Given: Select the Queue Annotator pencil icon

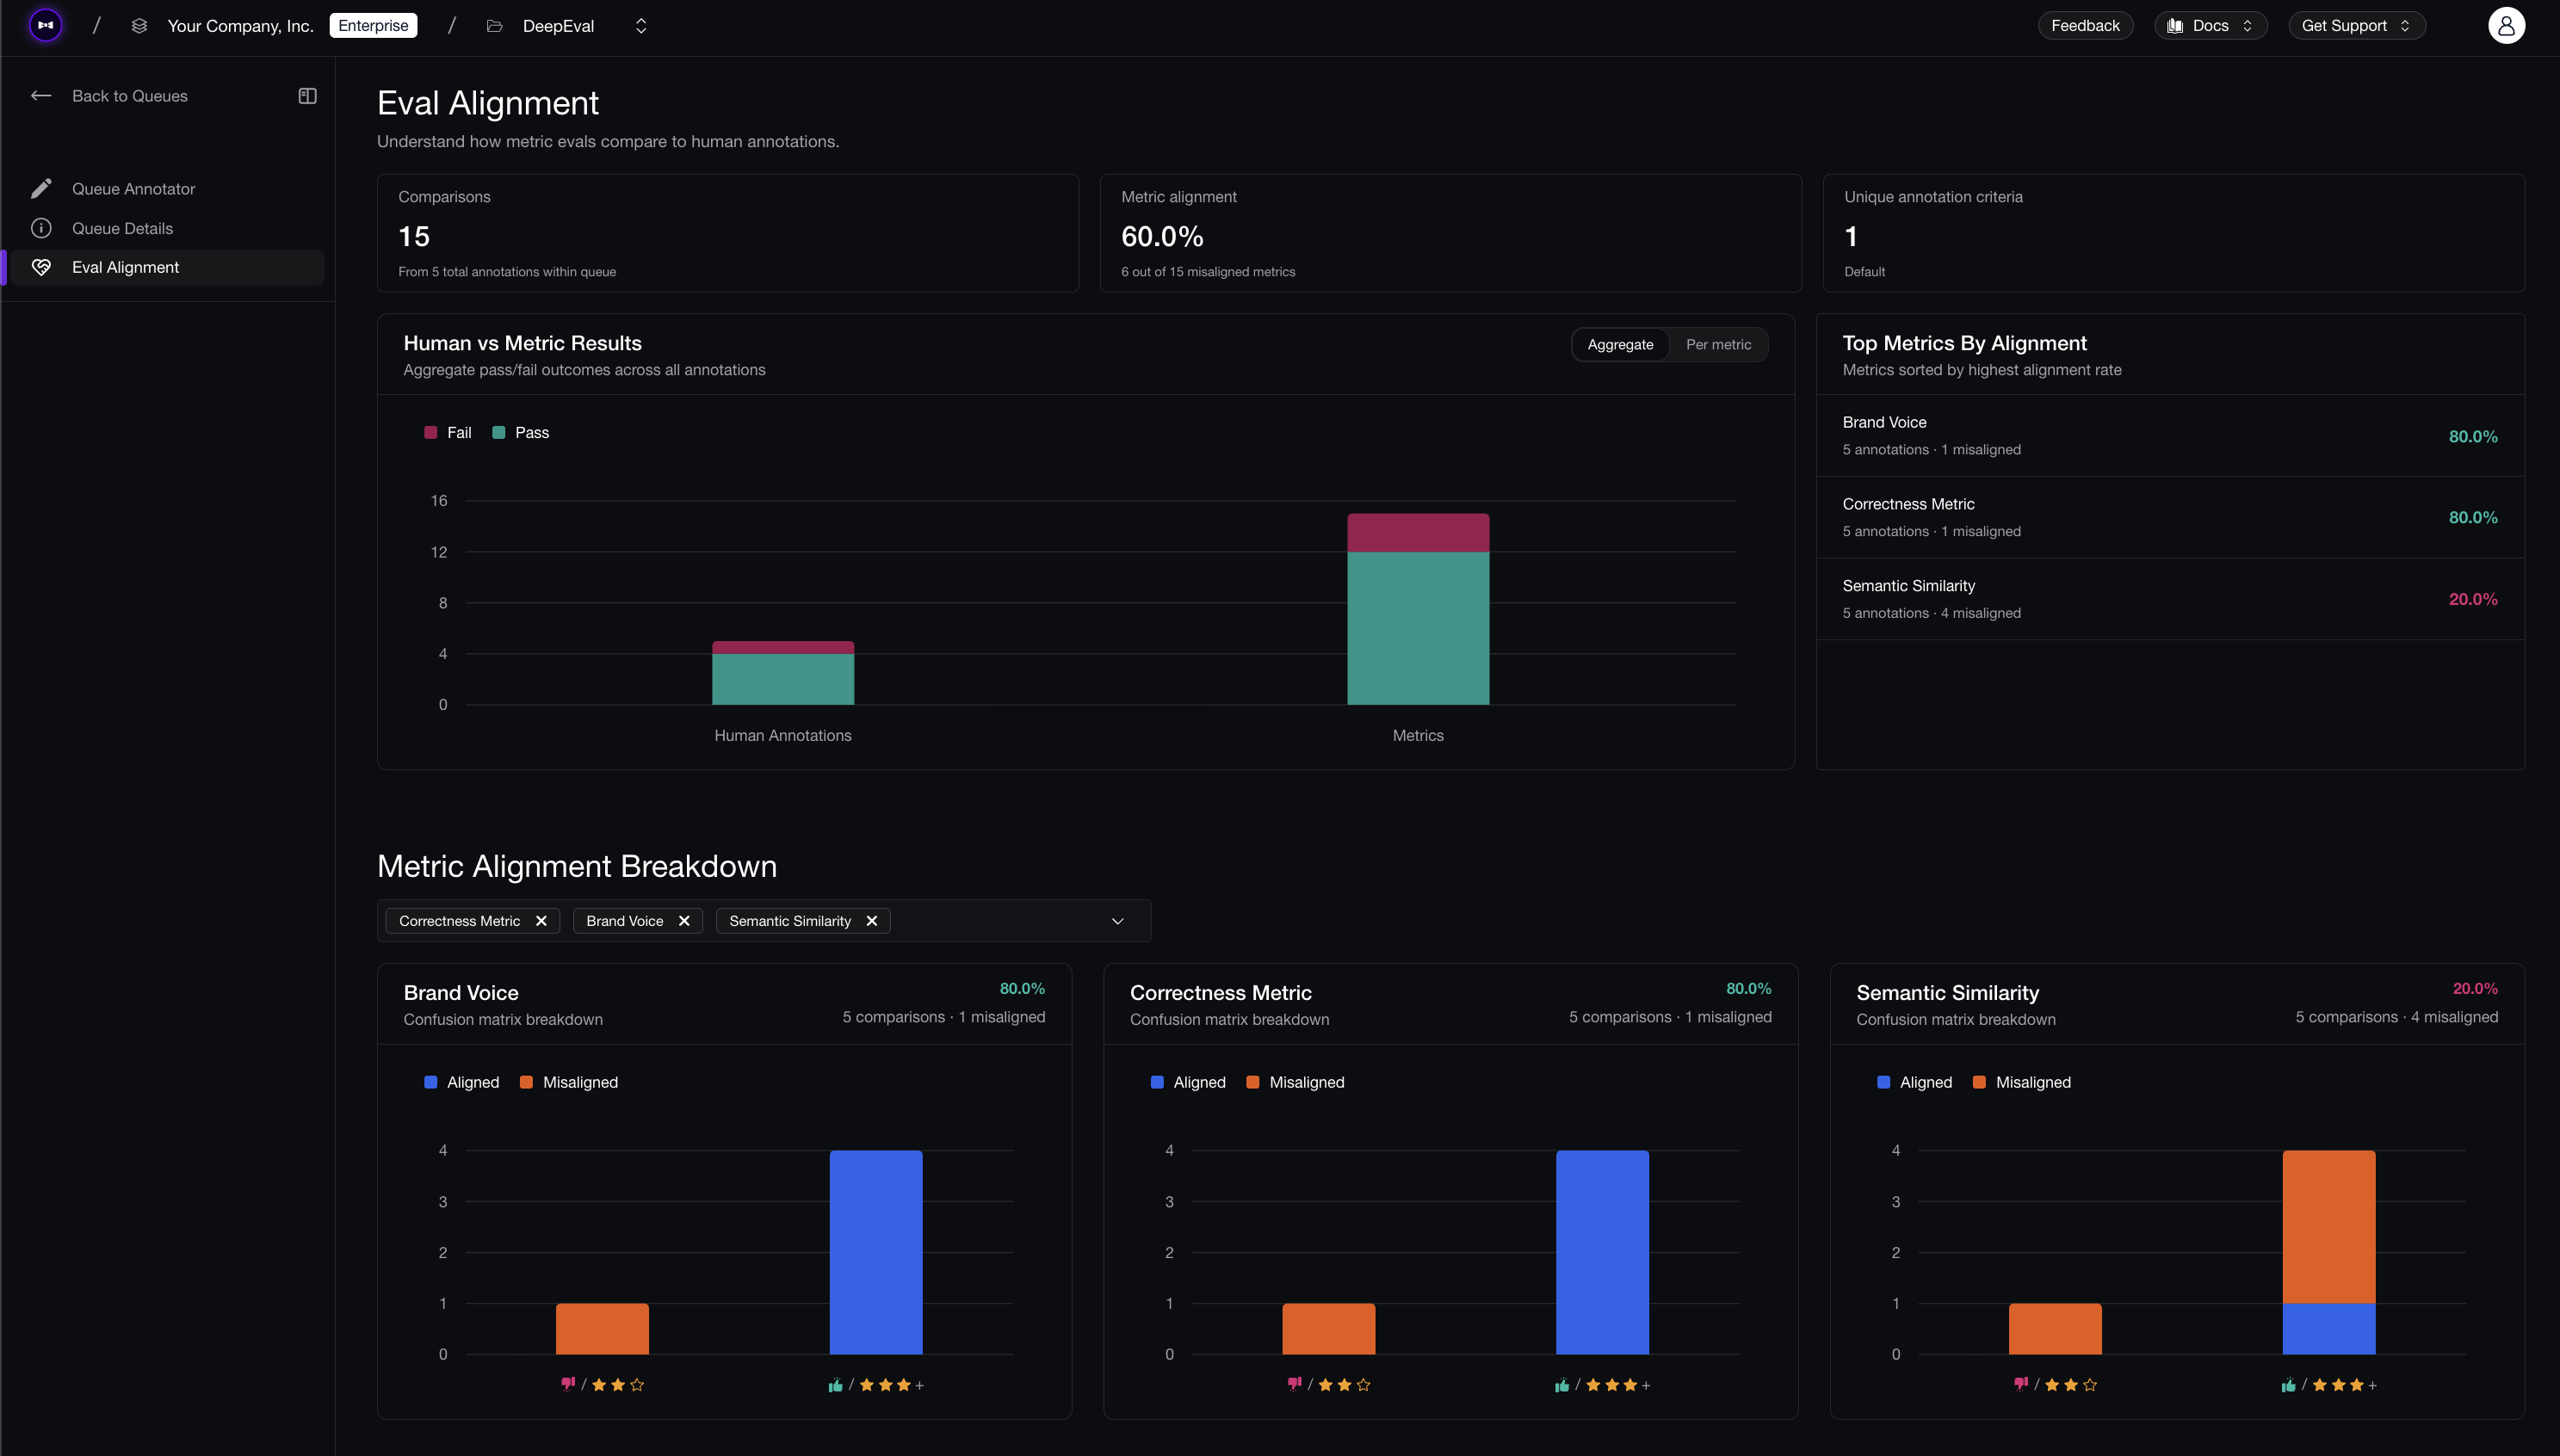Looking at the screenshot, I should tap(41, 188).
